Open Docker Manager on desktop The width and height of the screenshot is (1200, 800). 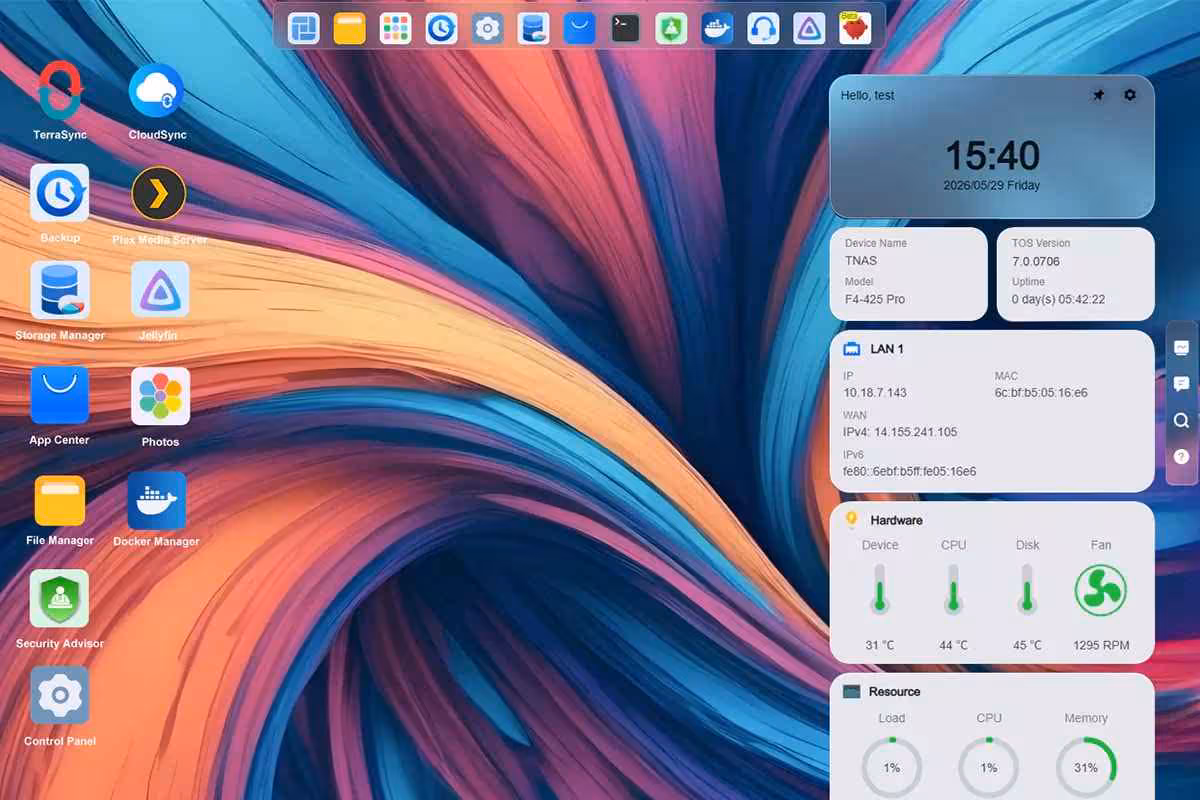tap(156, 500)
